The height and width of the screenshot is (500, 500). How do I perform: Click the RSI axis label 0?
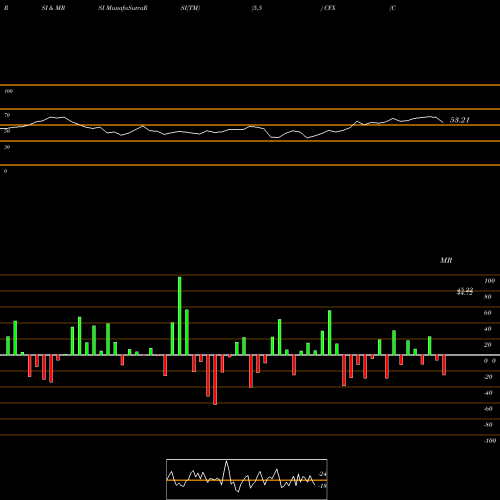pos(5,171)
